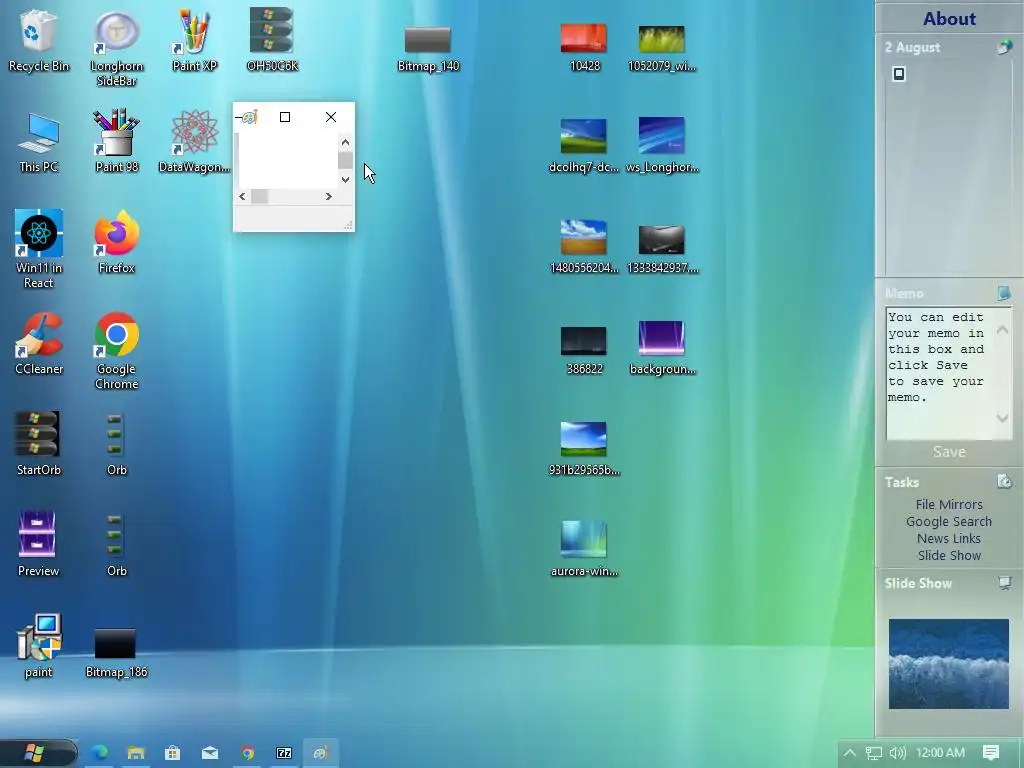The height and width of the screenshot is (768, 1024).
Task: Open Edge from the taskbar
Action: (x=99, y=753)
